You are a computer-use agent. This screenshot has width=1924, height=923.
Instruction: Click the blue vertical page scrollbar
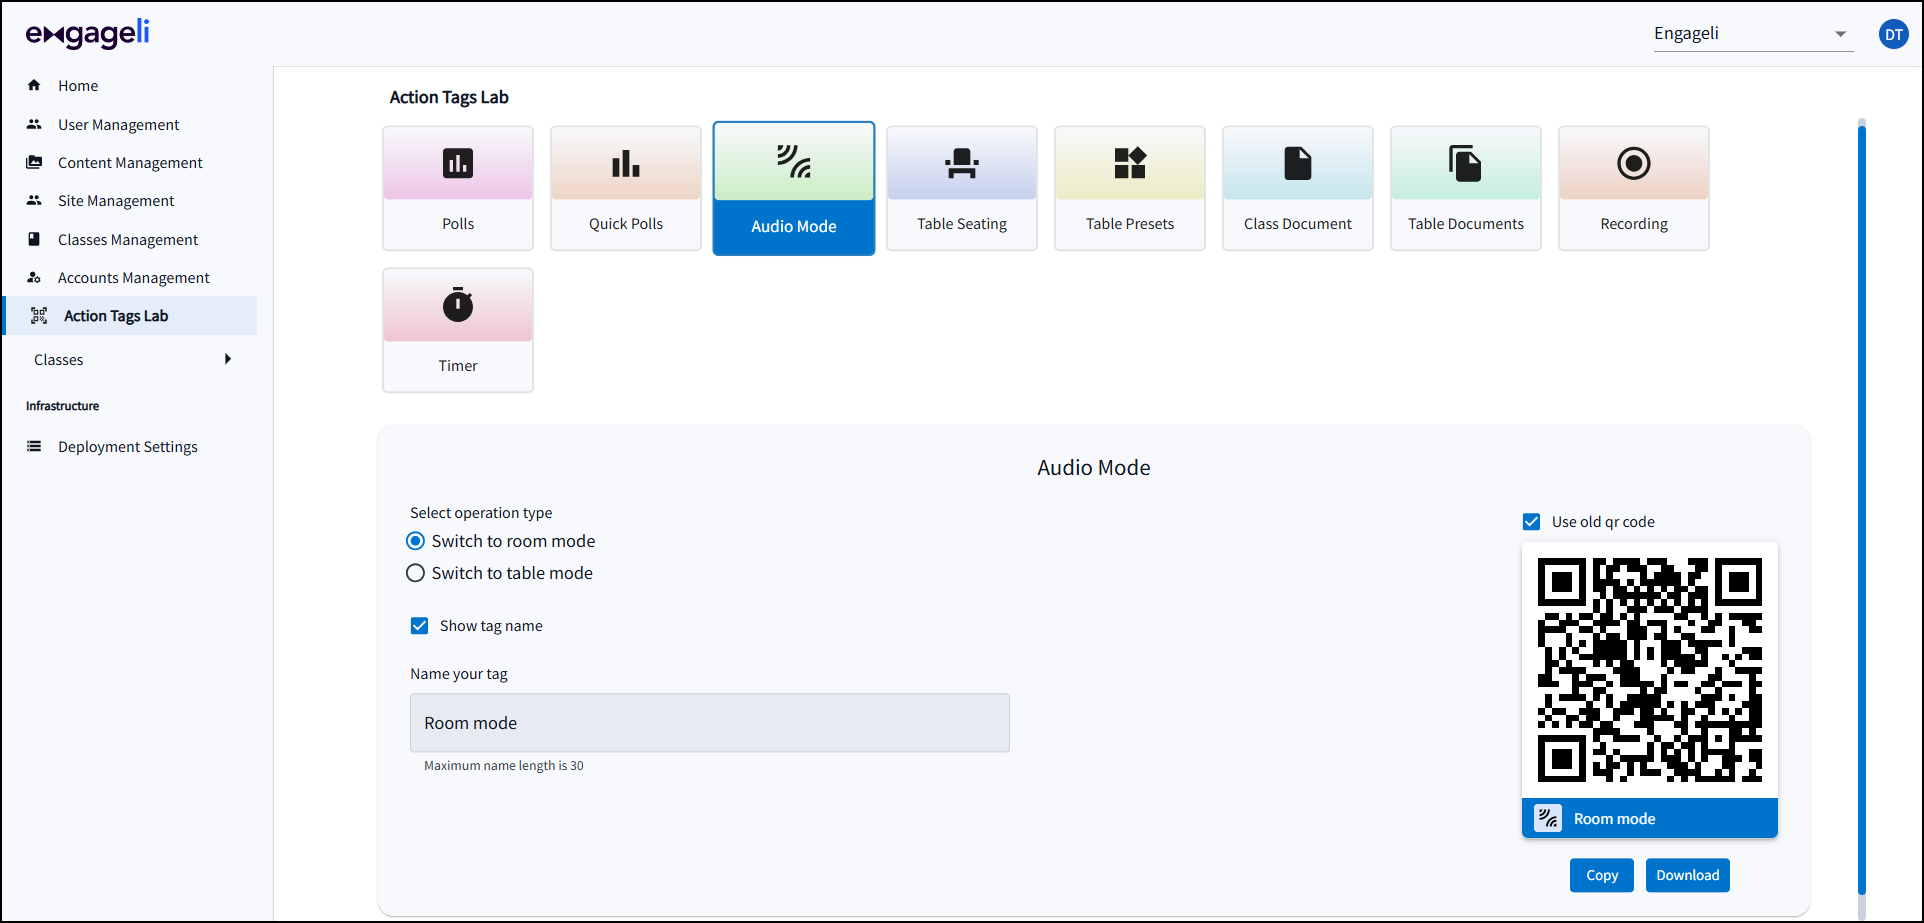pyautogui.click(x=1862, y=508)
